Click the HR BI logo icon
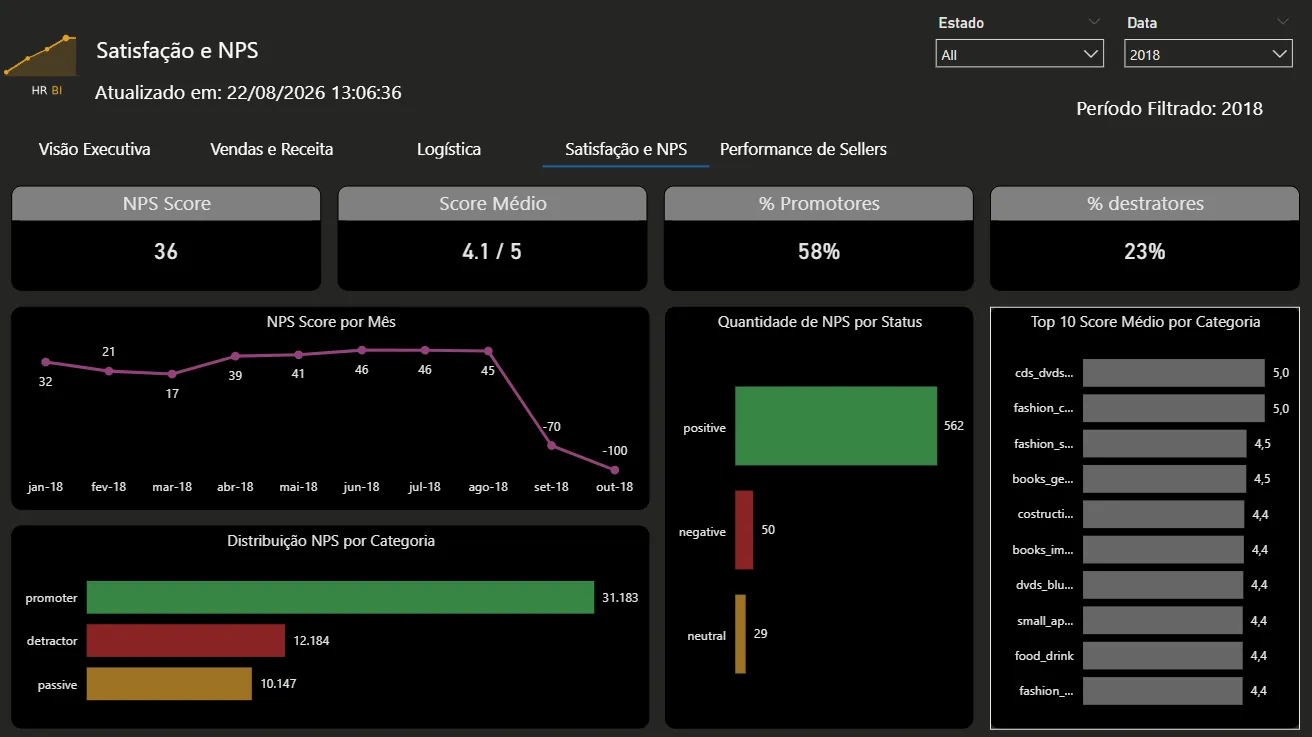 point(41,64)
